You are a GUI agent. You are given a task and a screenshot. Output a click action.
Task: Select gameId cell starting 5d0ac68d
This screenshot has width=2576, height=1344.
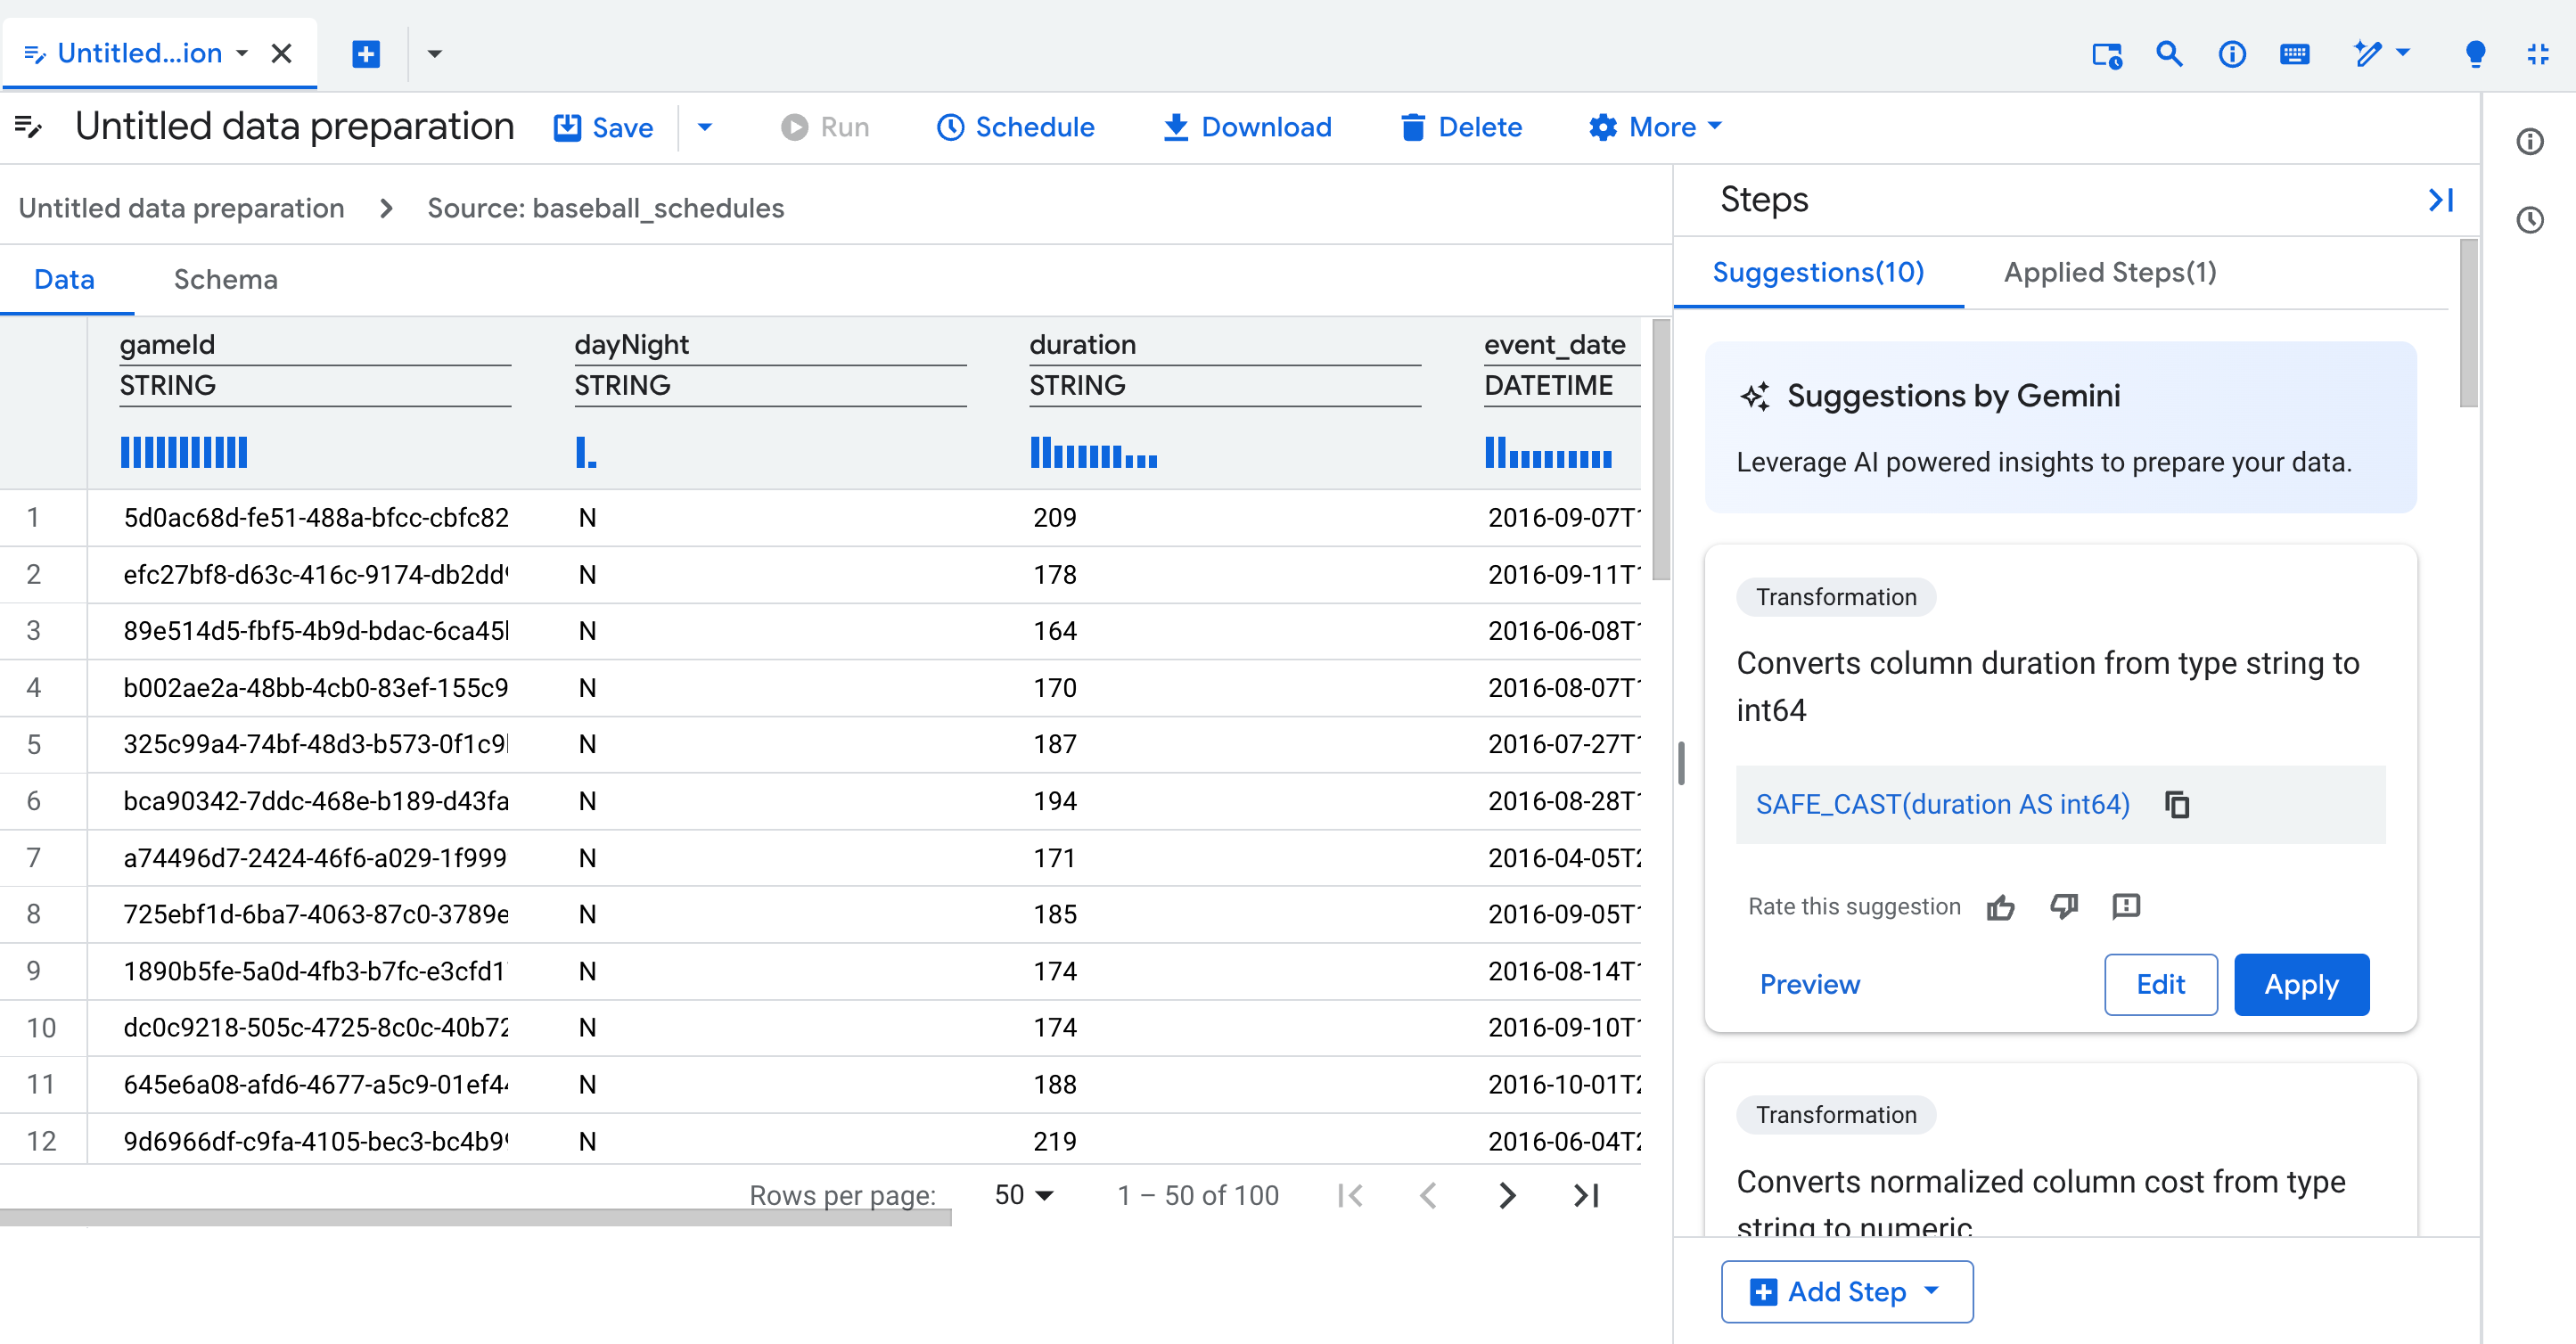pyautogui.click(x=316, y=517)
